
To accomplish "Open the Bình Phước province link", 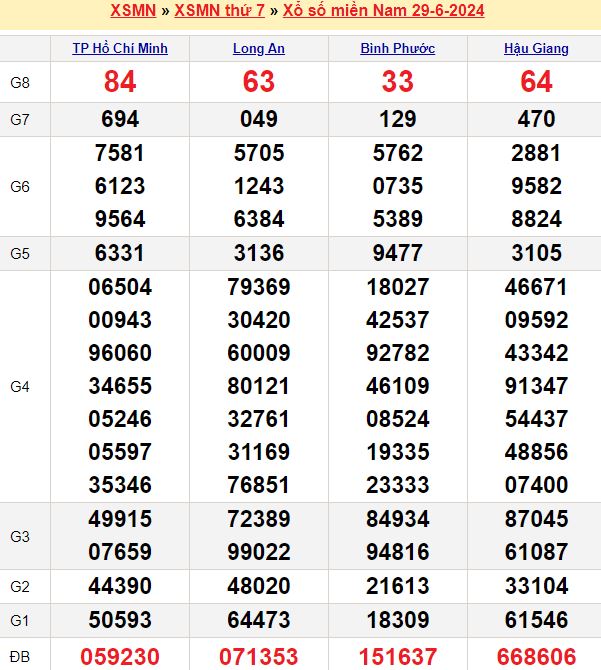I will [397, 48].
